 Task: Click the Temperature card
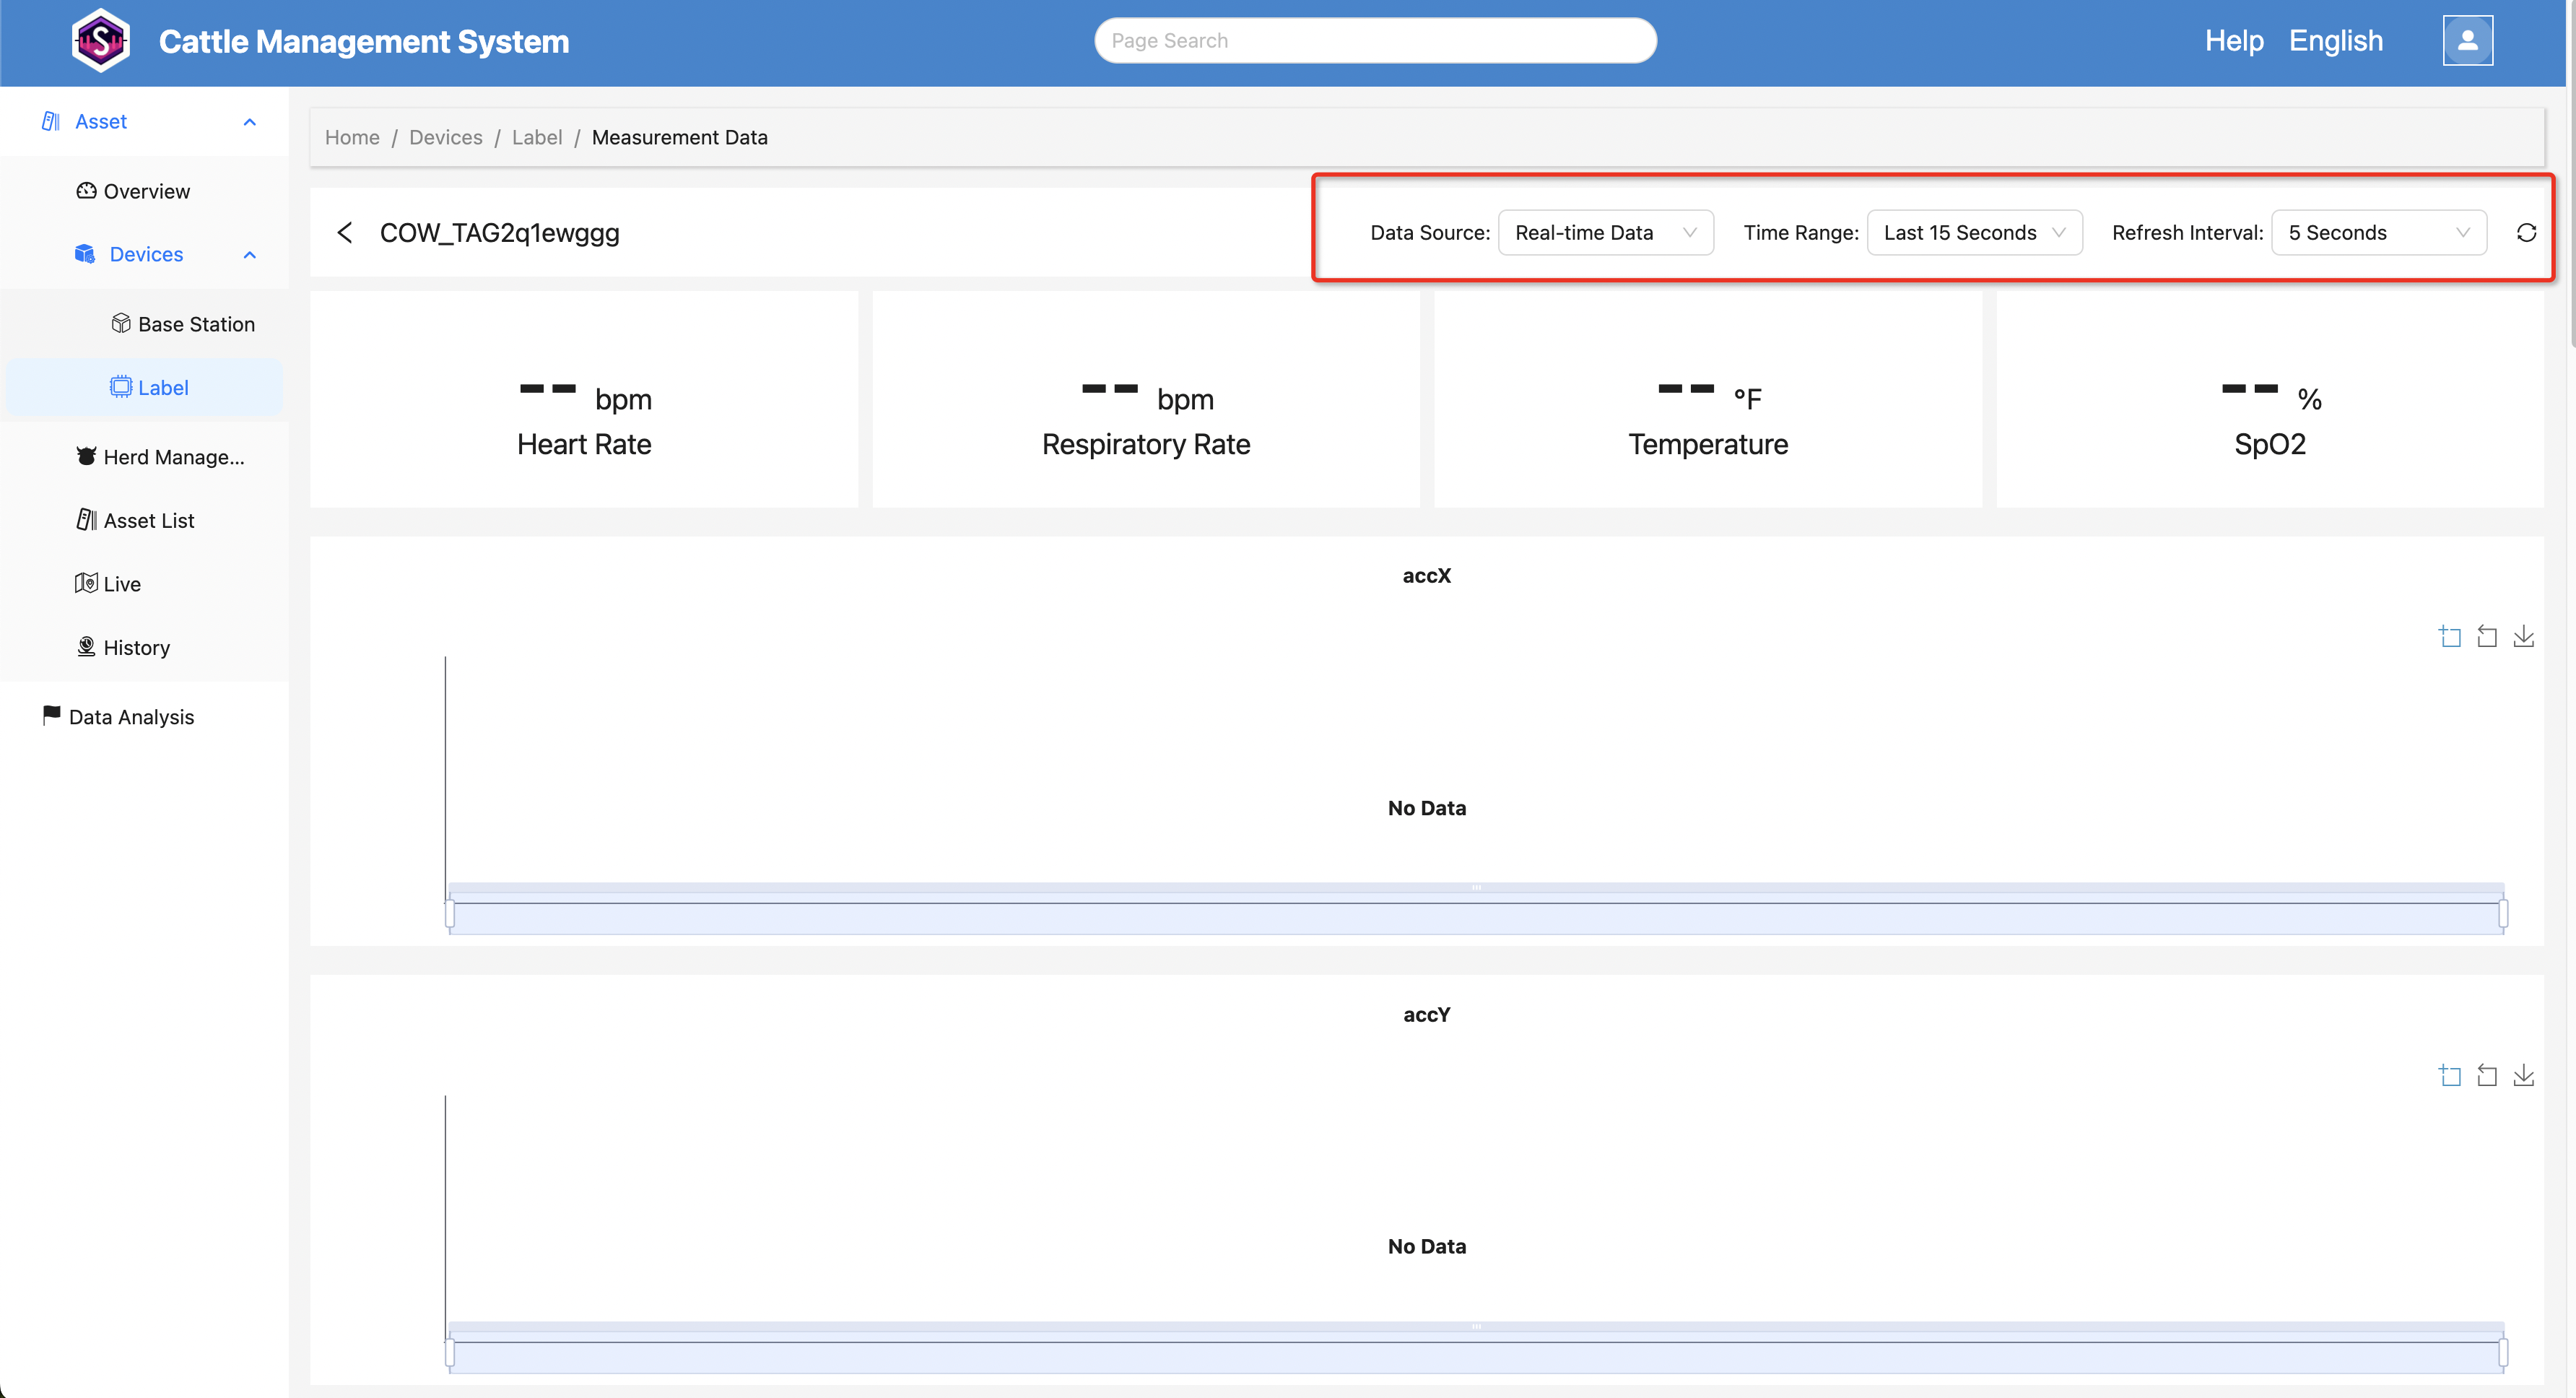(1708, 399)
